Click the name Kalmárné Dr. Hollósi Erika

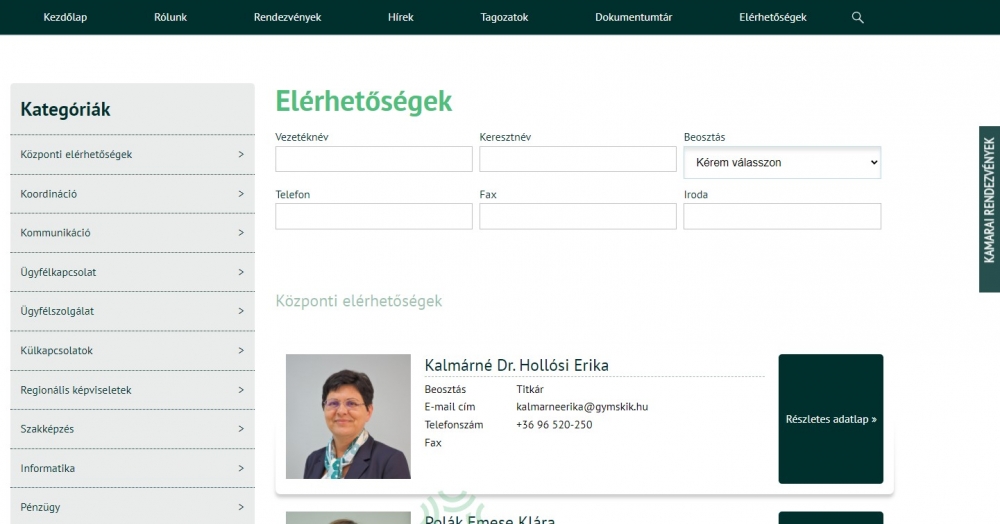coord(517,365)
